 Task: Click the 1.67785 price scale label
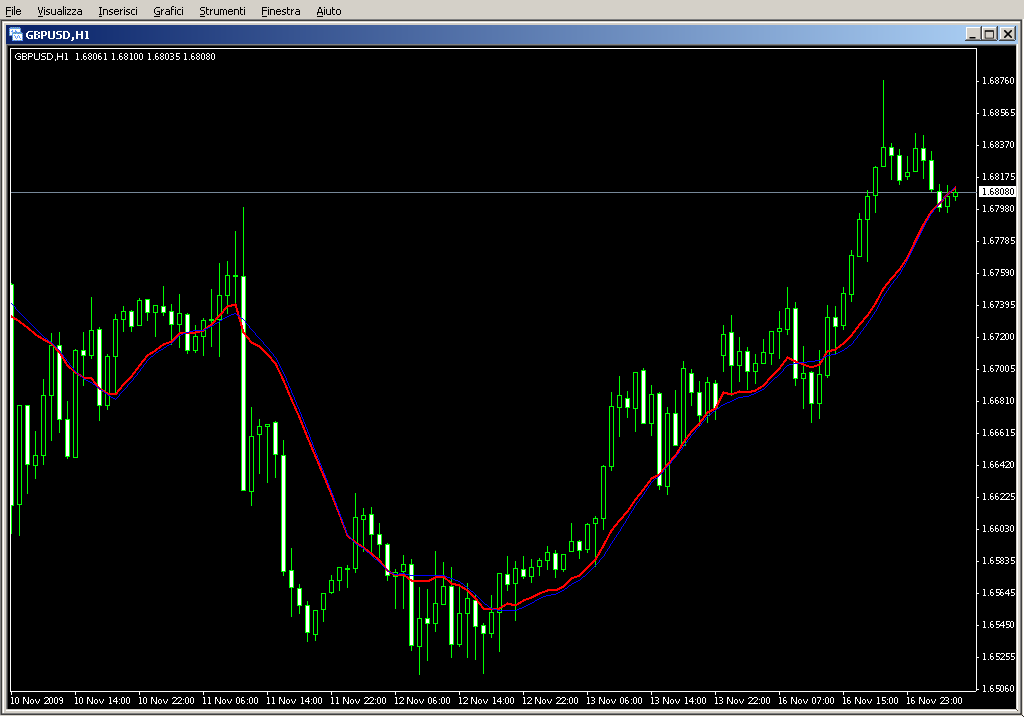point(999,241)
